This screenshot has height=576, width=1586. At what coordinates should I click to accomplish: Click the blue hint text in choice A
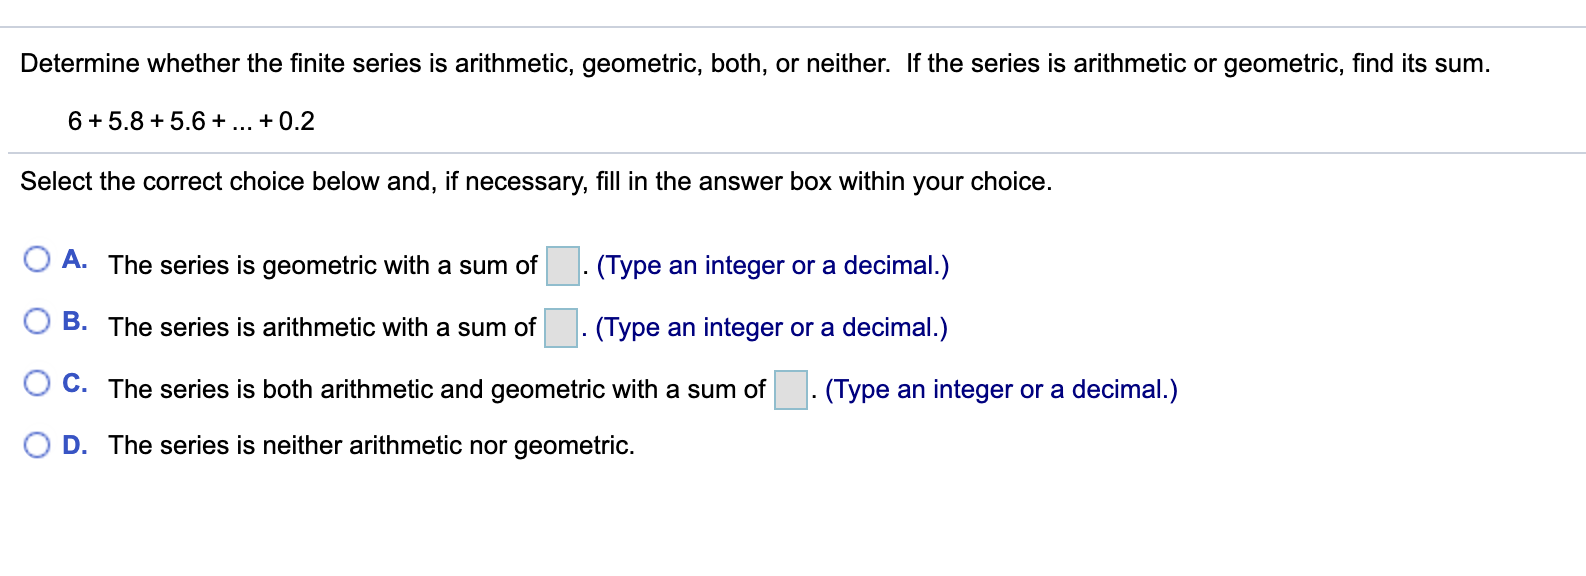[x=773, y=266]
